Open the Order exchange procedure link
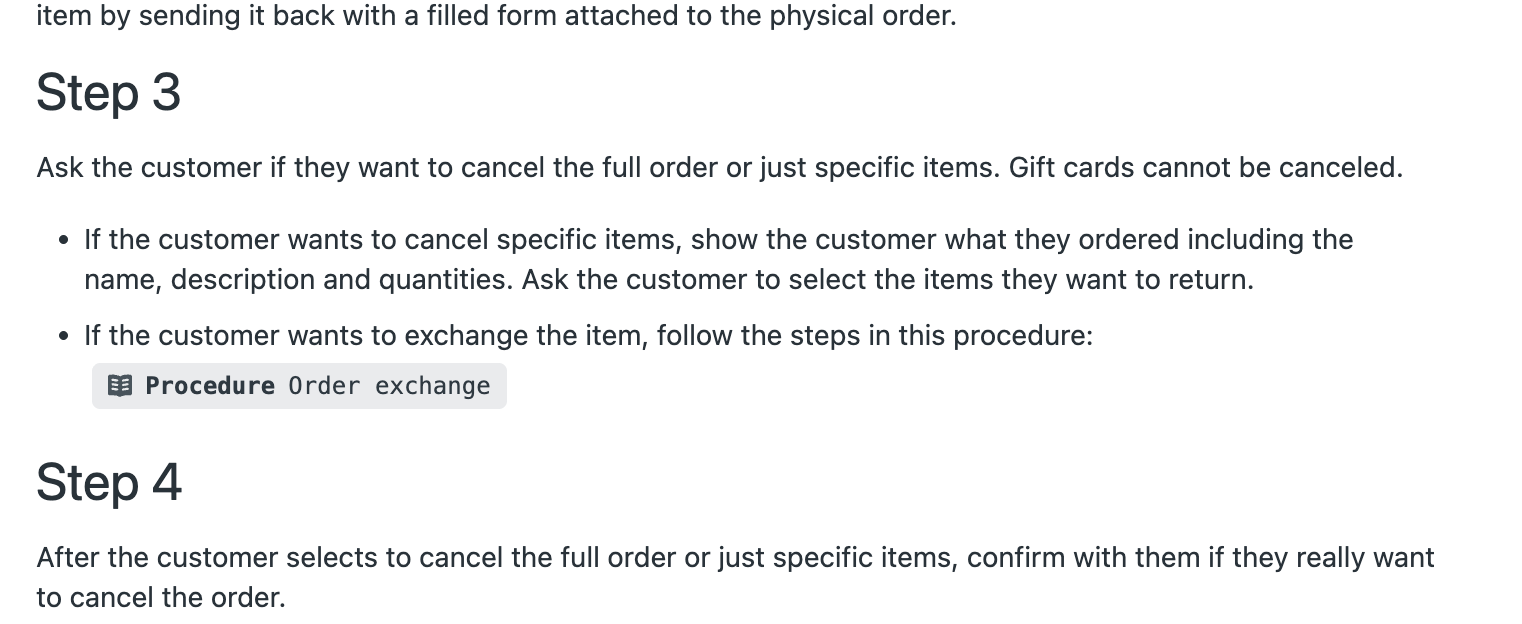This screenshot has width=1522, height=624. point(389,386)
